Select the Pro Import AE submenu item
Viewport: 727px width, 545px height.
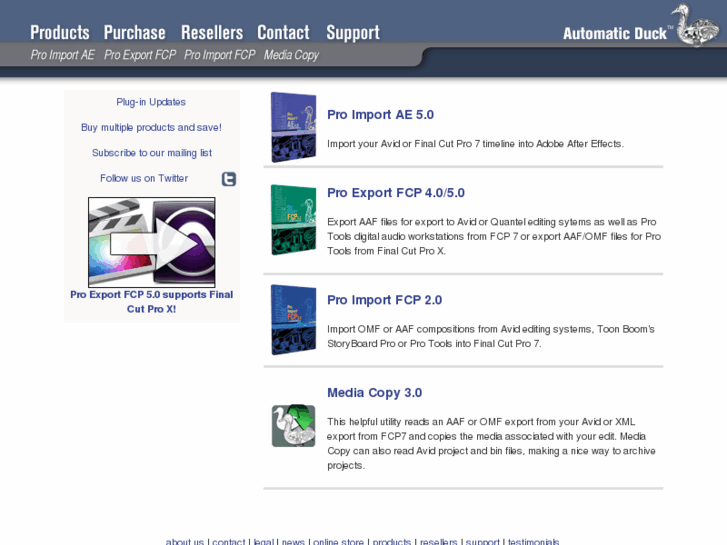pyautogui.click(x=63, y=55)
